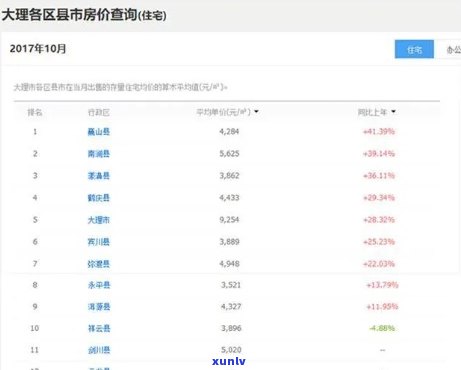Click price value 3,521
The image size is (461, 370).
coord(231,285)
